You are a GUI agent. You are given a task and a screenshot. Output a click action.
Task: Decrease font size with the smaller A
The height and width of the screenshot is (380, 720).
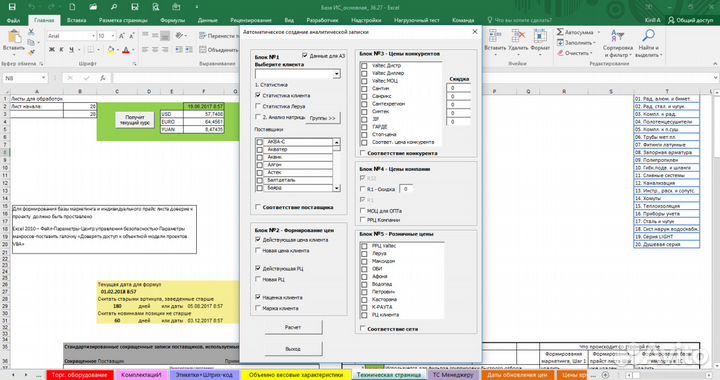(132, 36)
